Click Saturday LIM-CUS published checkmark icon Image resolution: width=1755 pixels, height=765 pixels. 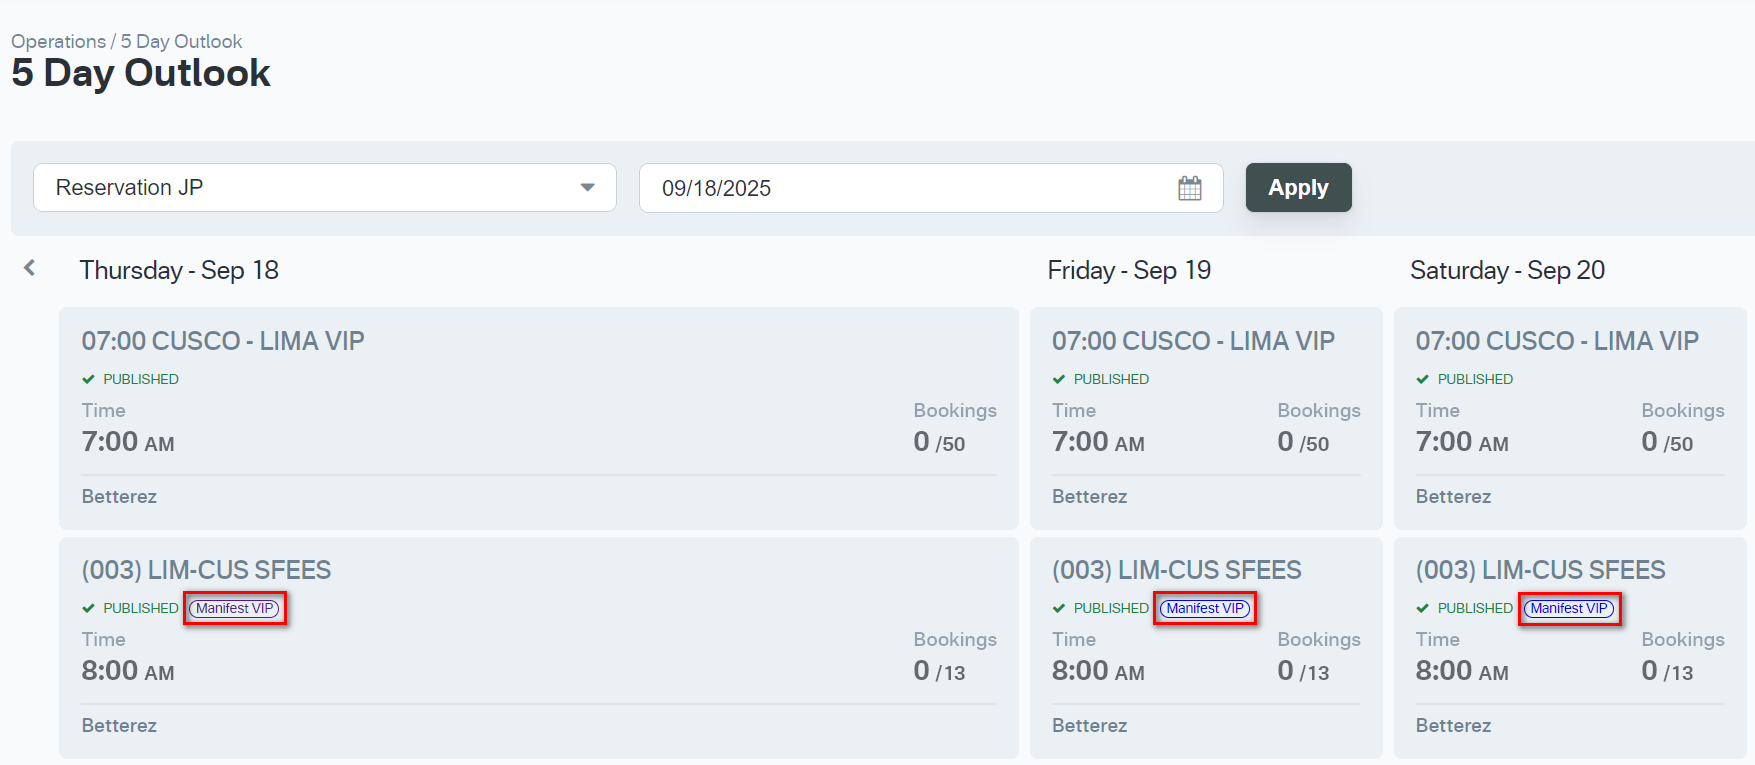click(x=1422, y=608)
